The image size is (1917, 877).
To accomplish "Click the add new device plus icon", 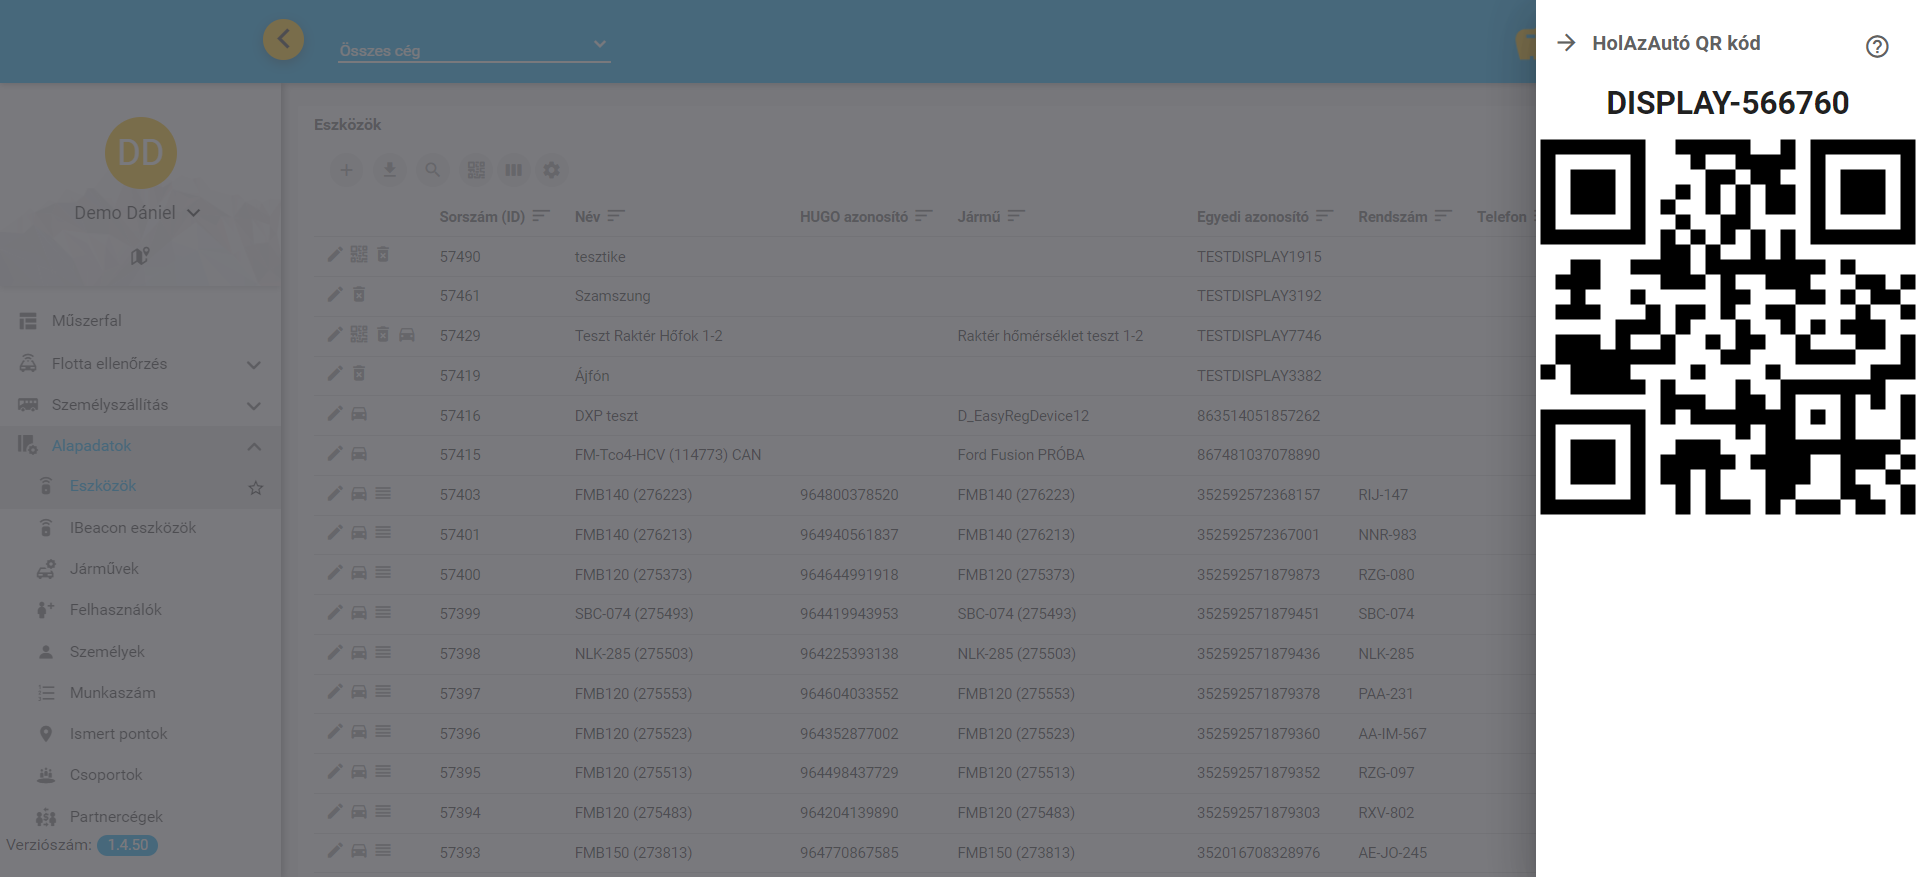I will point(346,170).
